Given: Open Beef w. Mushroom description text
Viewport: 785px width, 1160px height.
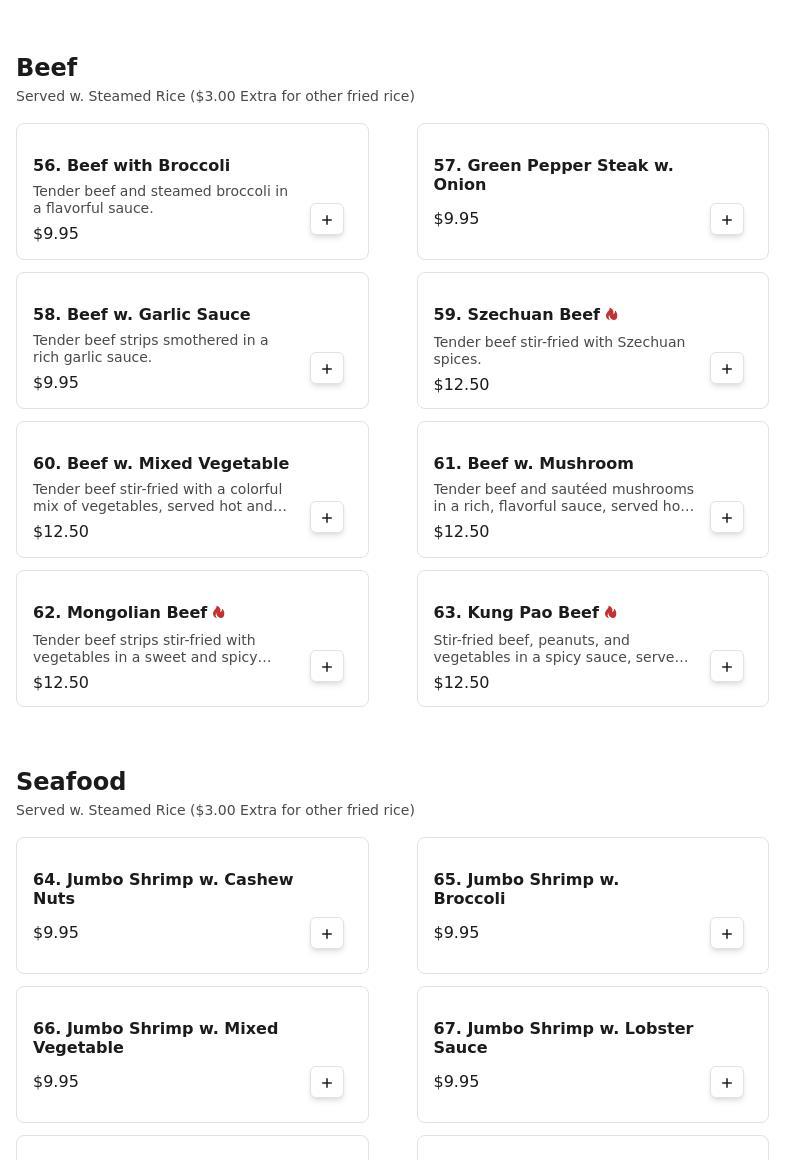Looking at the screenshot, I should point(563,497).
